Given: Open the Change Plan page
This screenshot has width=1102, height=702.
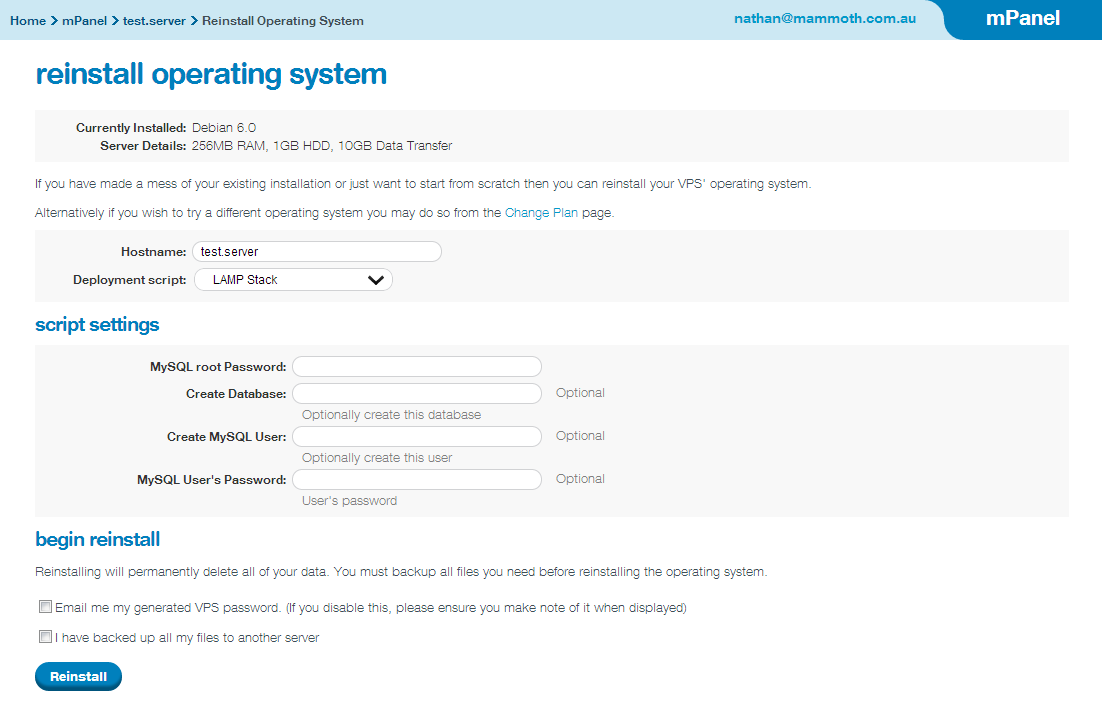Looking at the screenshot, I should pos(541,212).
